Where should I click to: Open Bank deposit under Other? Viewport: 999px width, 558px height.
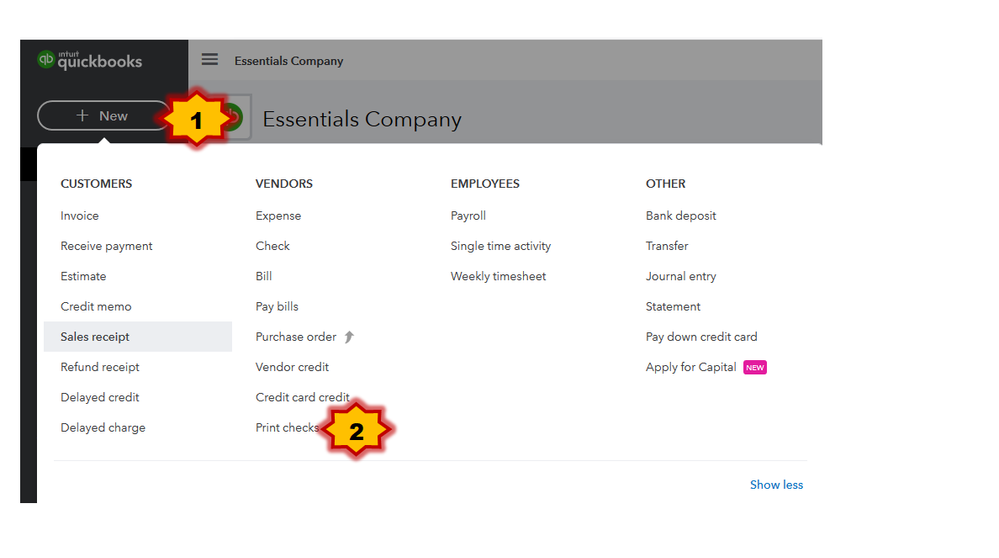pyautogui.click(x=681, y=216)
